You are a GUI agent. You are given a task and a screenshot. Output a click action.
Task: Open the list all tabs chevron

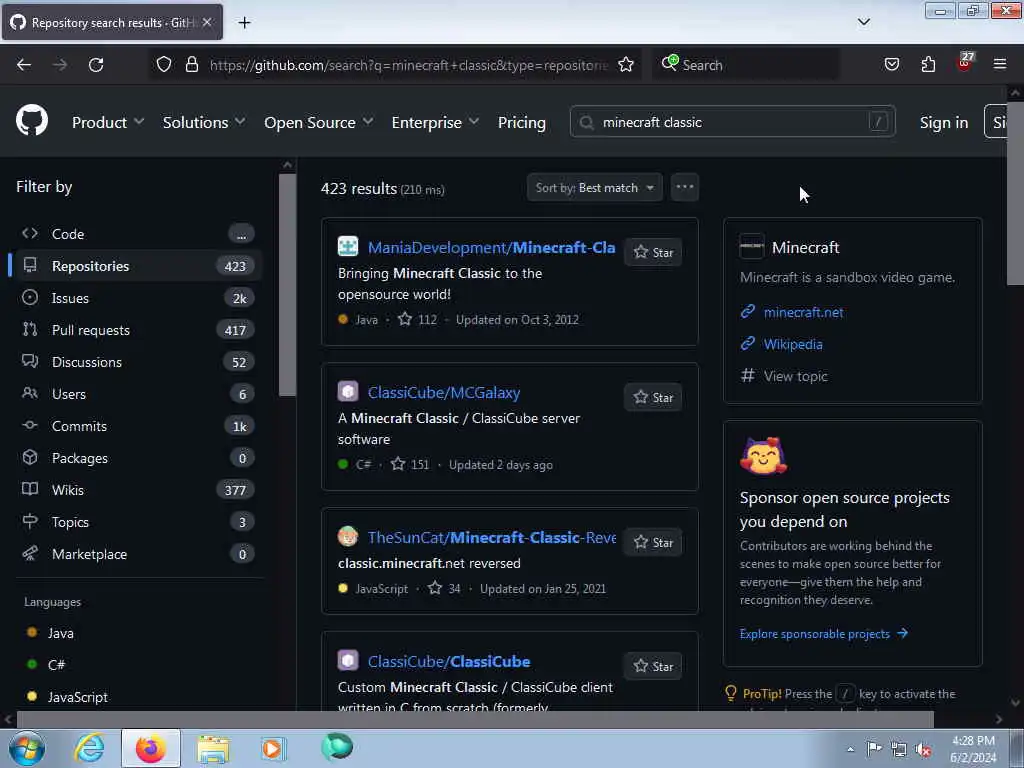pos(863,22)
